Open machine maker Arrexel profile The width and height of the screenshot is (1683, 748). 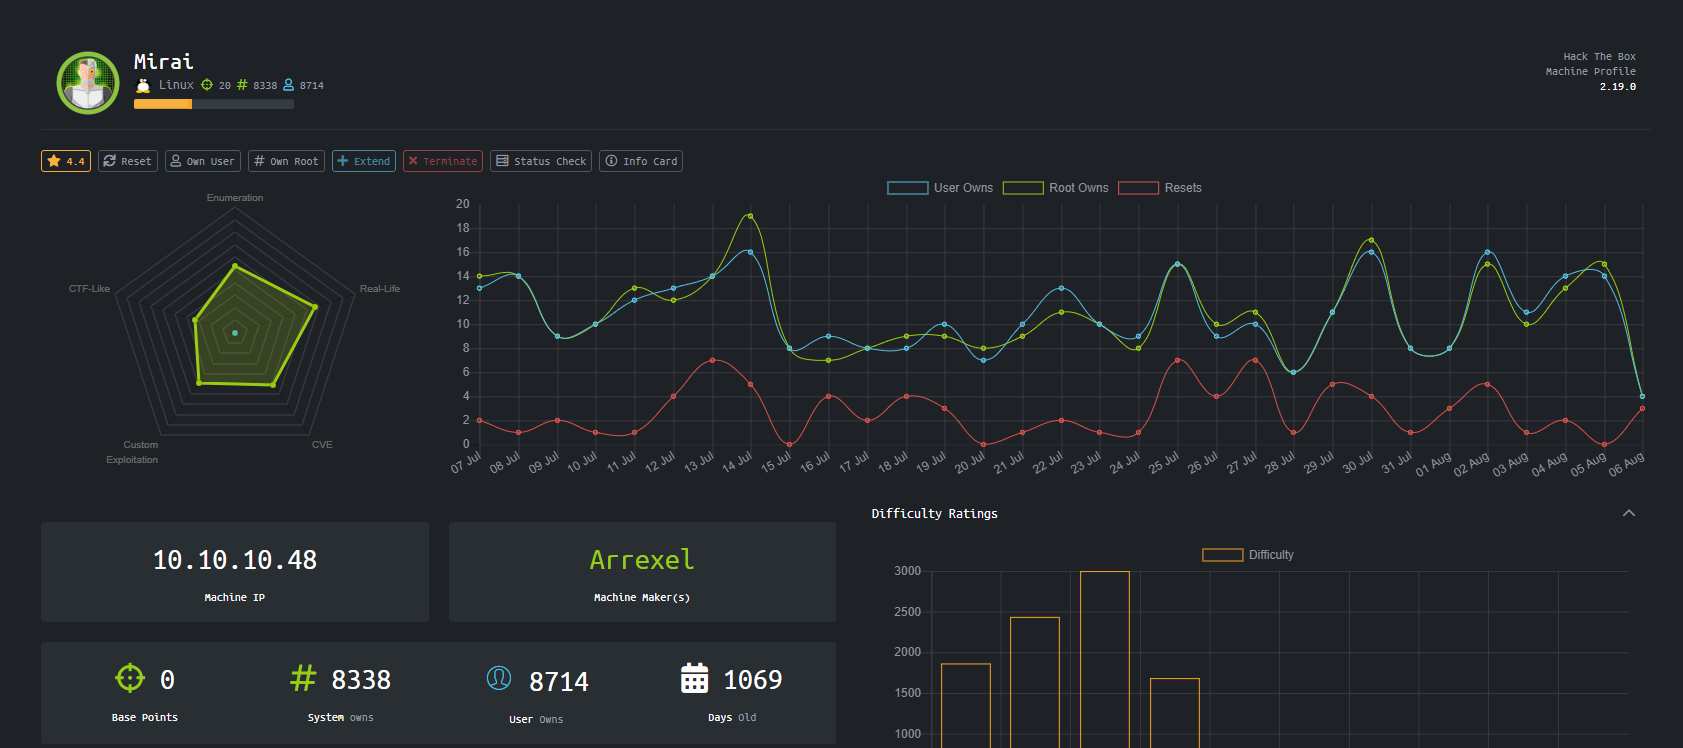pos(642,560)
